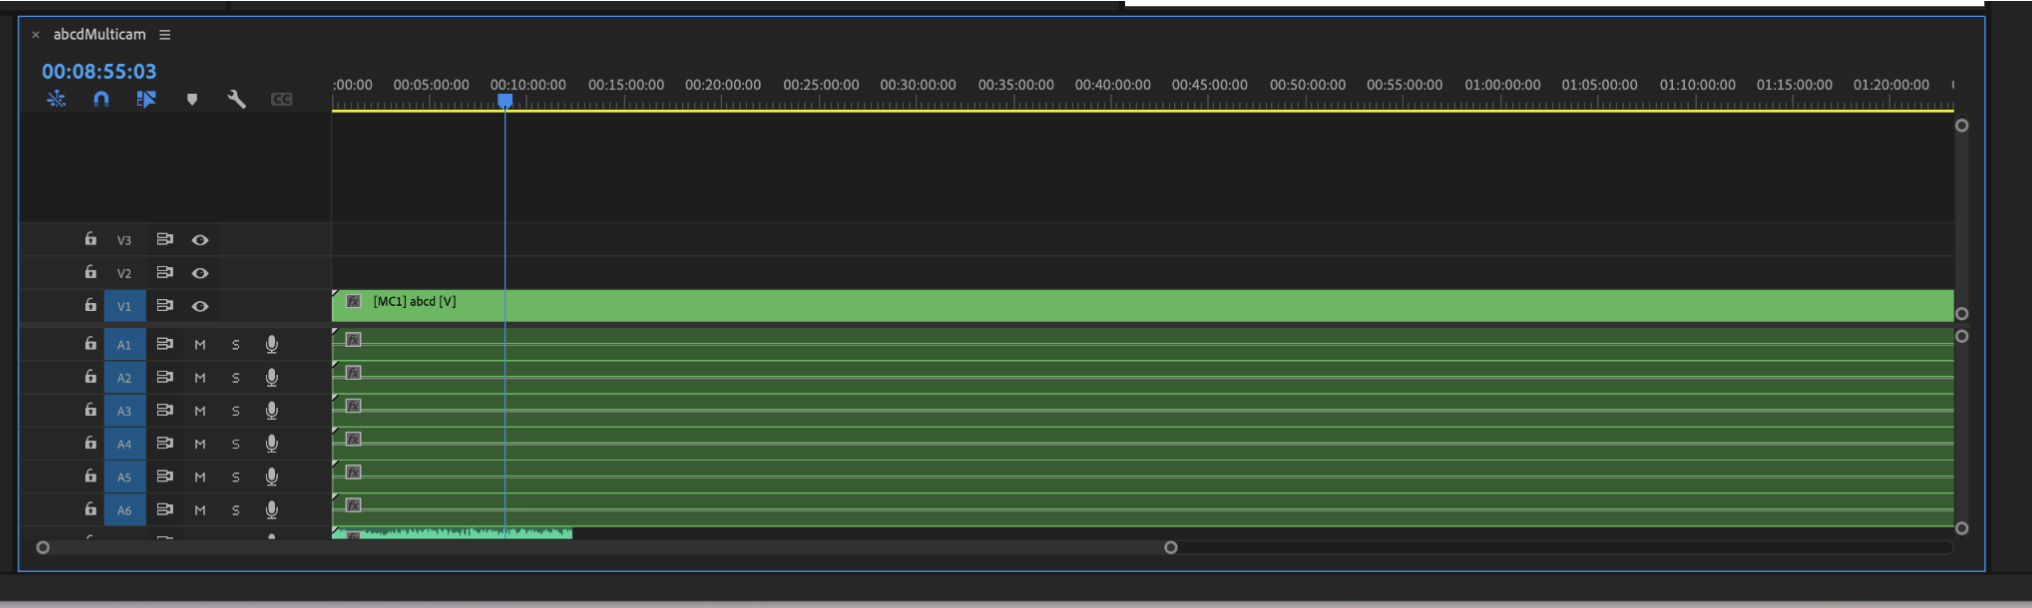Enable voice-over record on A4
The width and height of the screenshot is (2032, 608).
(x=272, y=443)
